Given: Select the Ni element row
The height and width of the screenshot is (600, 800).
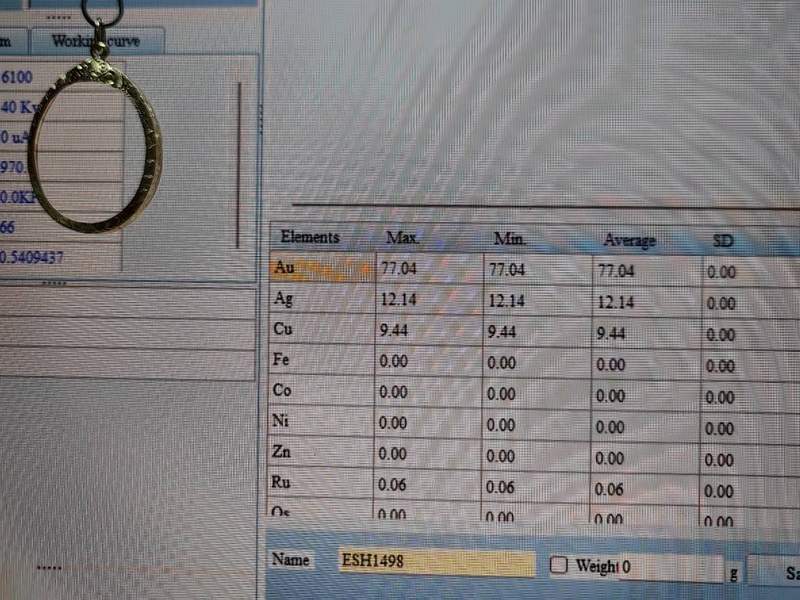Looking at the screenshot, I should coord(320,421).
